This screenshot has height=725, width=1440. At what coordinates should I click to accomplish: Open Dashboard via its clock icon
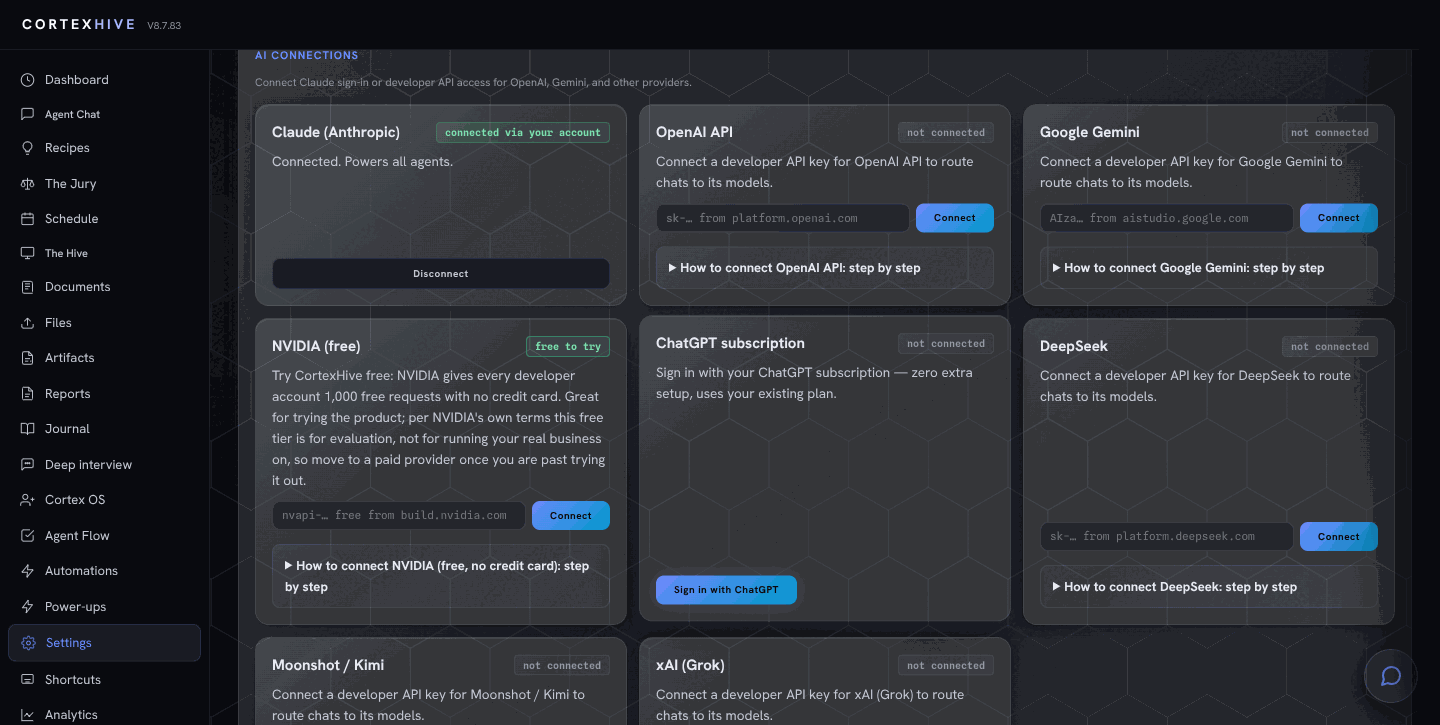(x=28, y=80)
